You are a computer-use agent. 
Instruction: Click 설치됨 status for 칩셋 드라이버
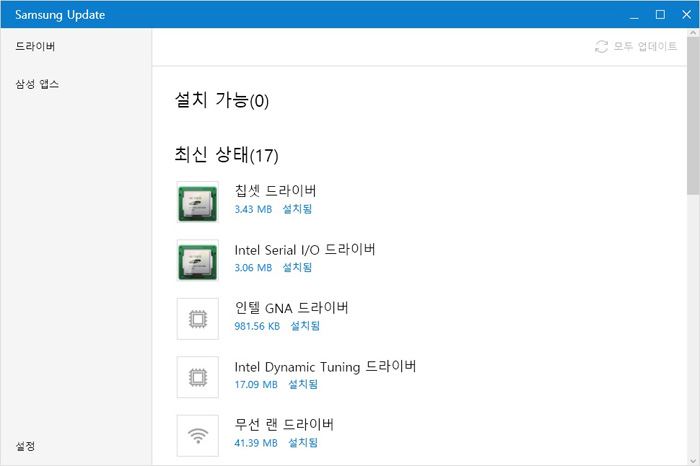(x=297, y=209)
